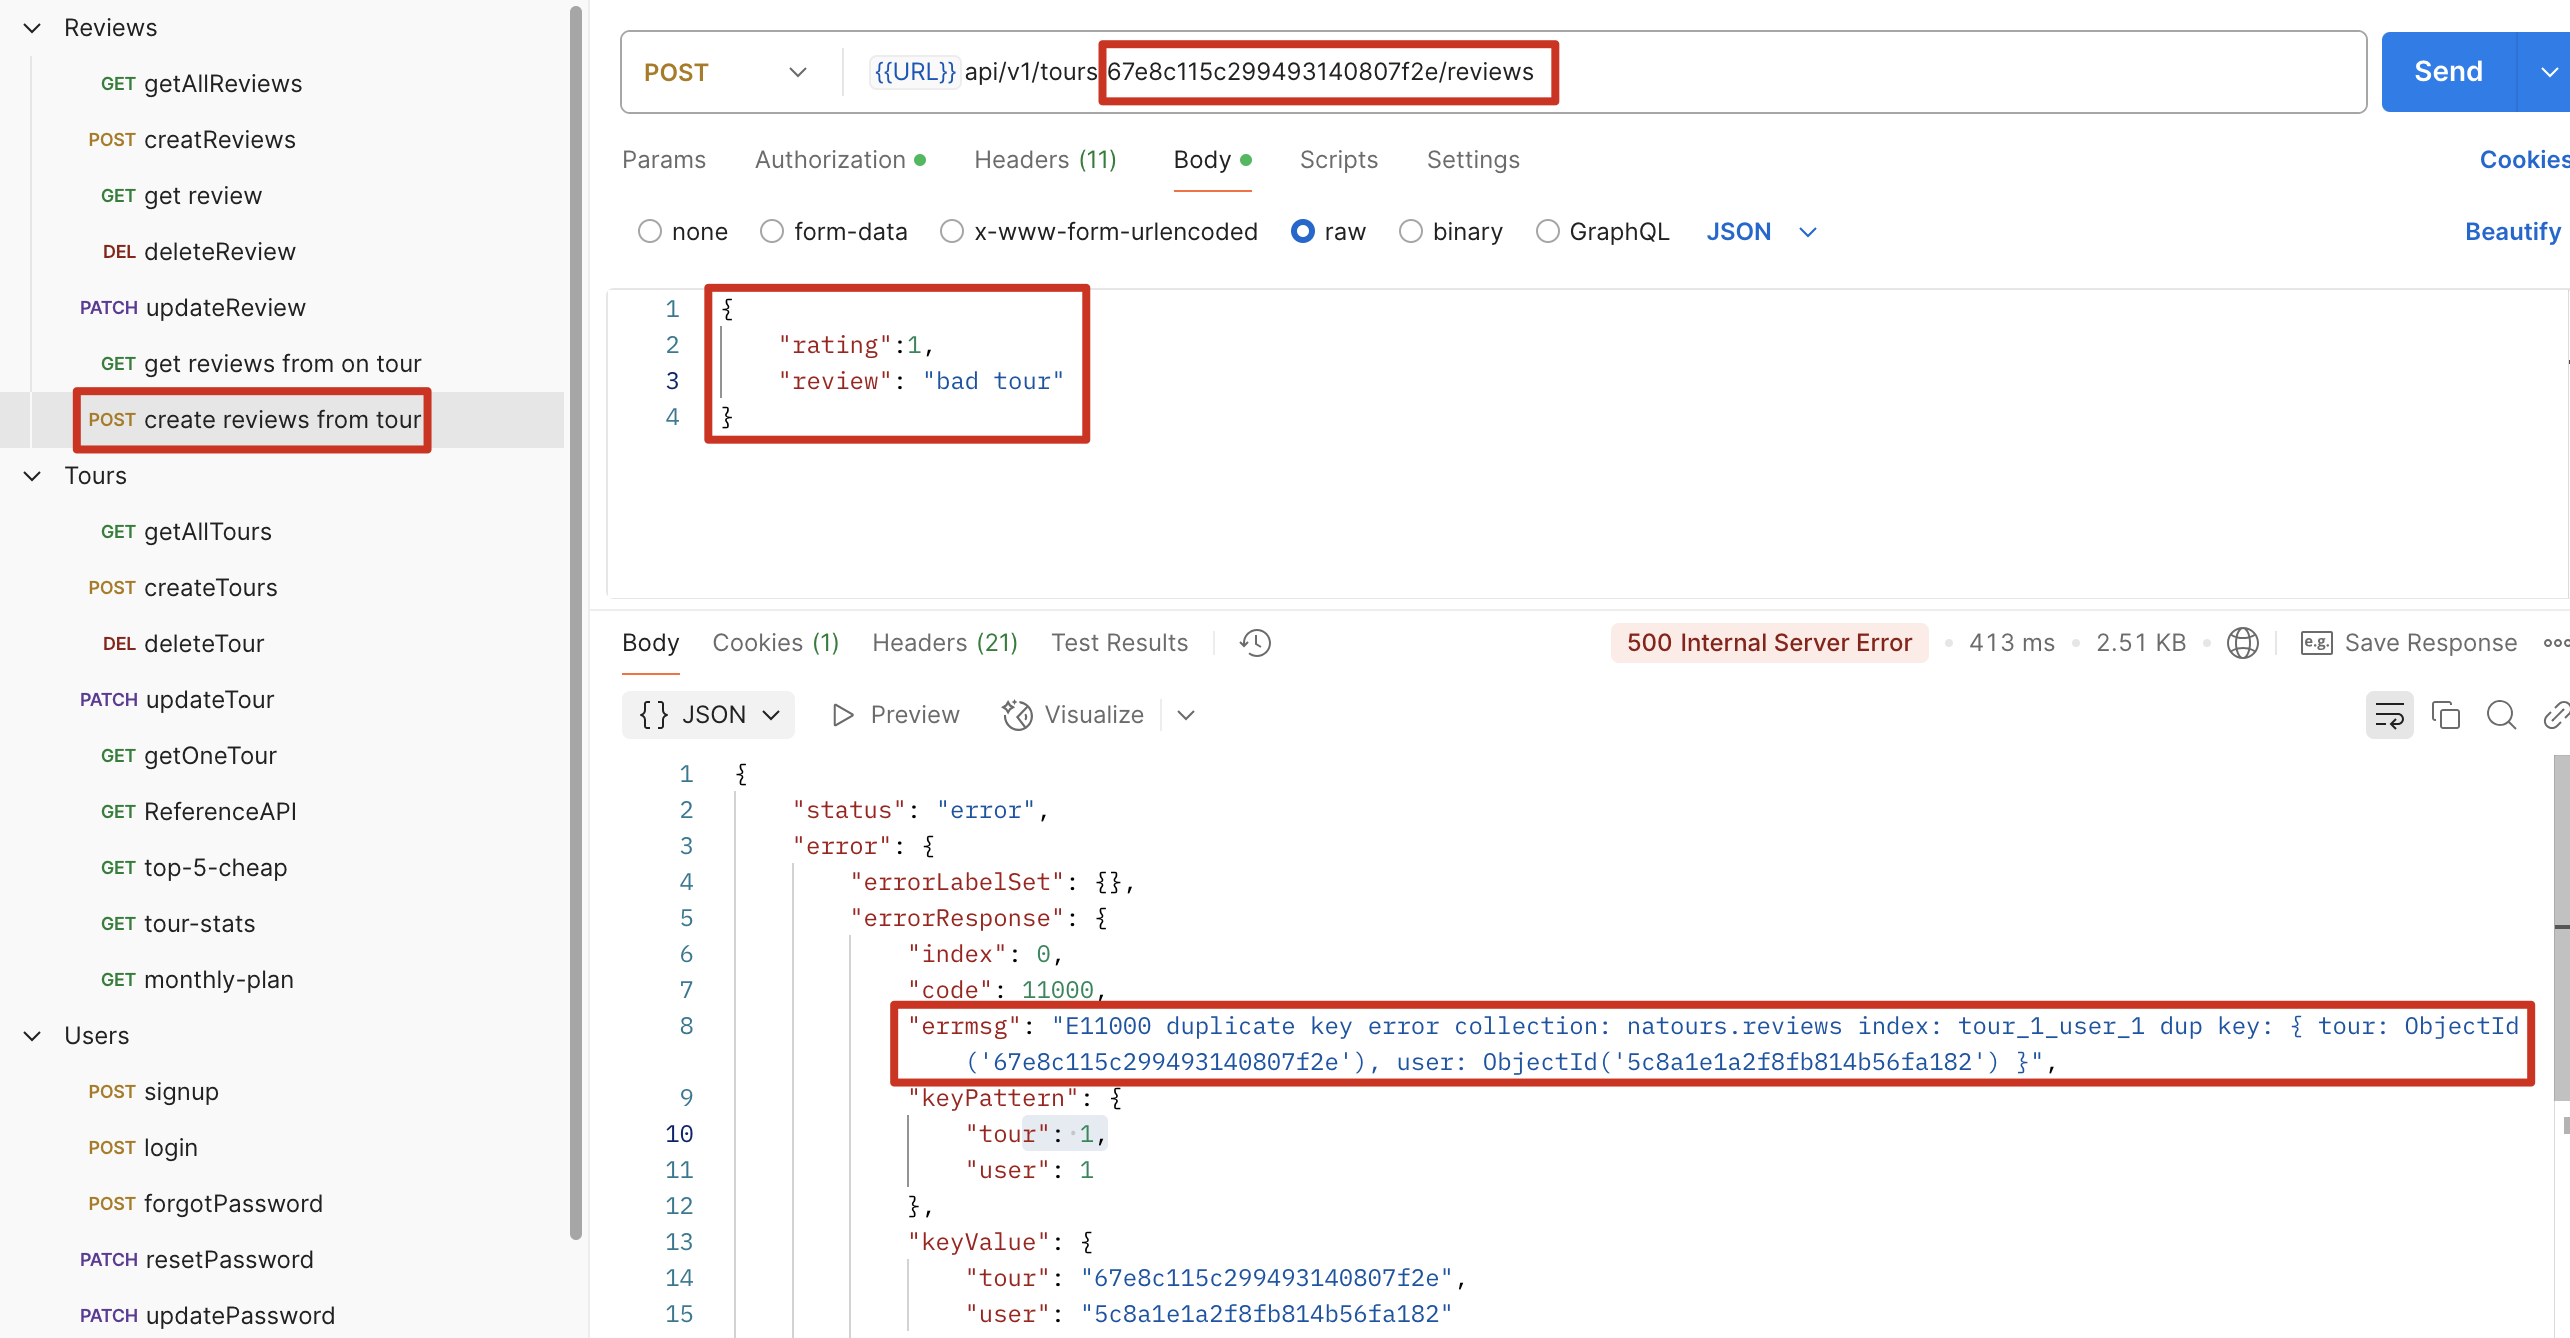The image size is (2570, 1338).
Task: Switch to the Headers (11) tab
Action: click(x=1045, y=160)
